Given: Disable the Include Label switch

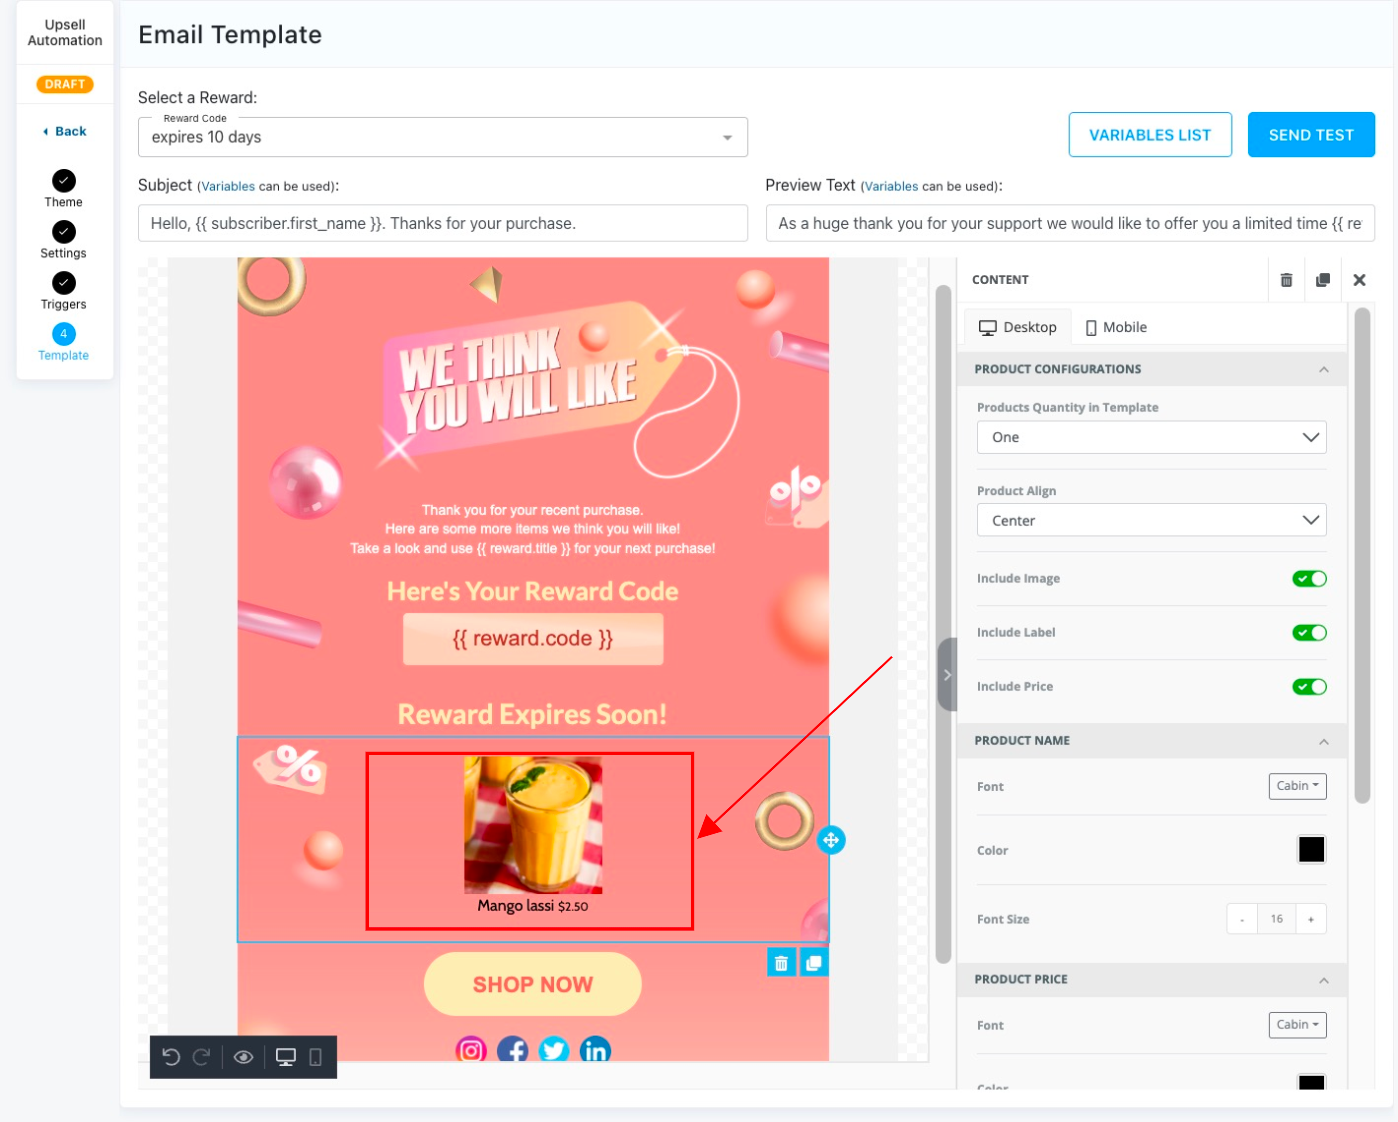Looking at the screenshot, I should [1309, 633].
